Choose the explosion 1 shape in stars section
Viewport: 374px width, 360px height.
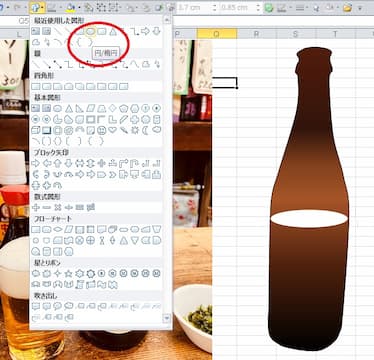(36, 274)
